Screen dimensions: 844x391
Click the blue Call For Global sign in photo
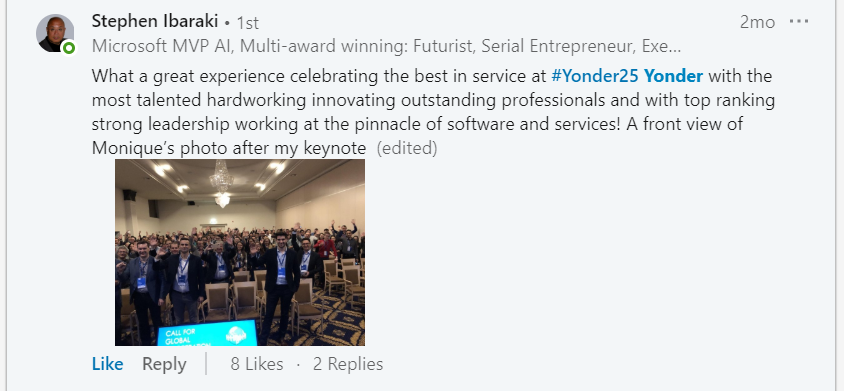pyautogui.click(x=207, y=333)
